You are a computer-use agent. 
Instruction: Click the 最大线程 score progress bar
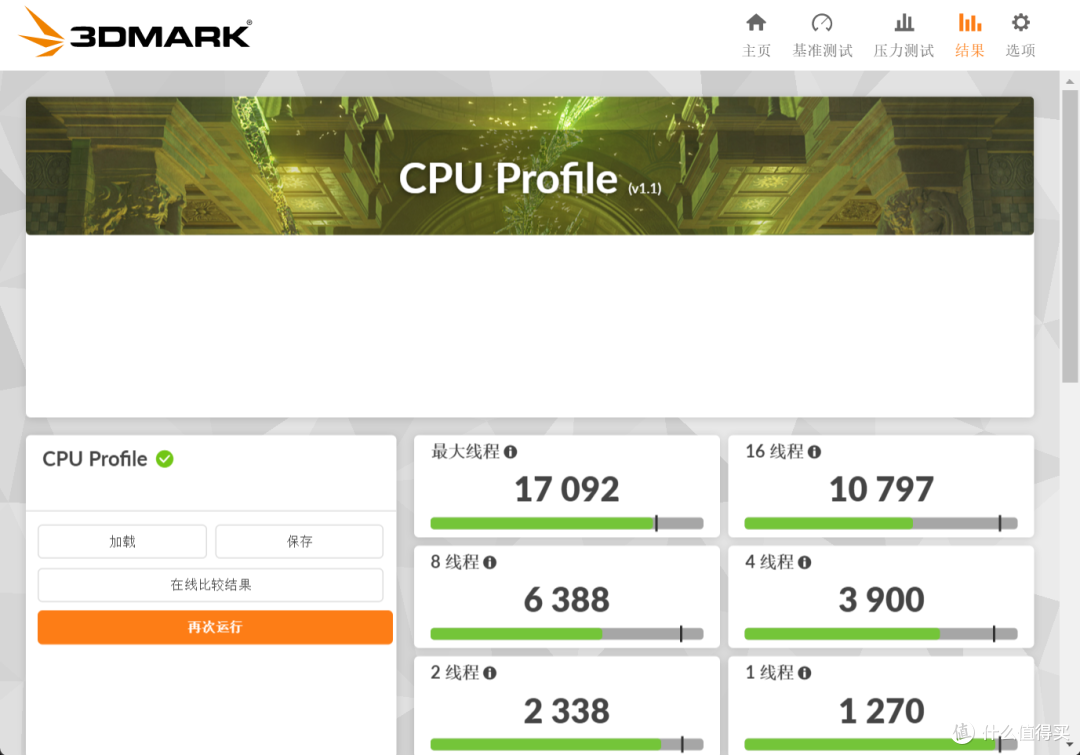[567, 524]
